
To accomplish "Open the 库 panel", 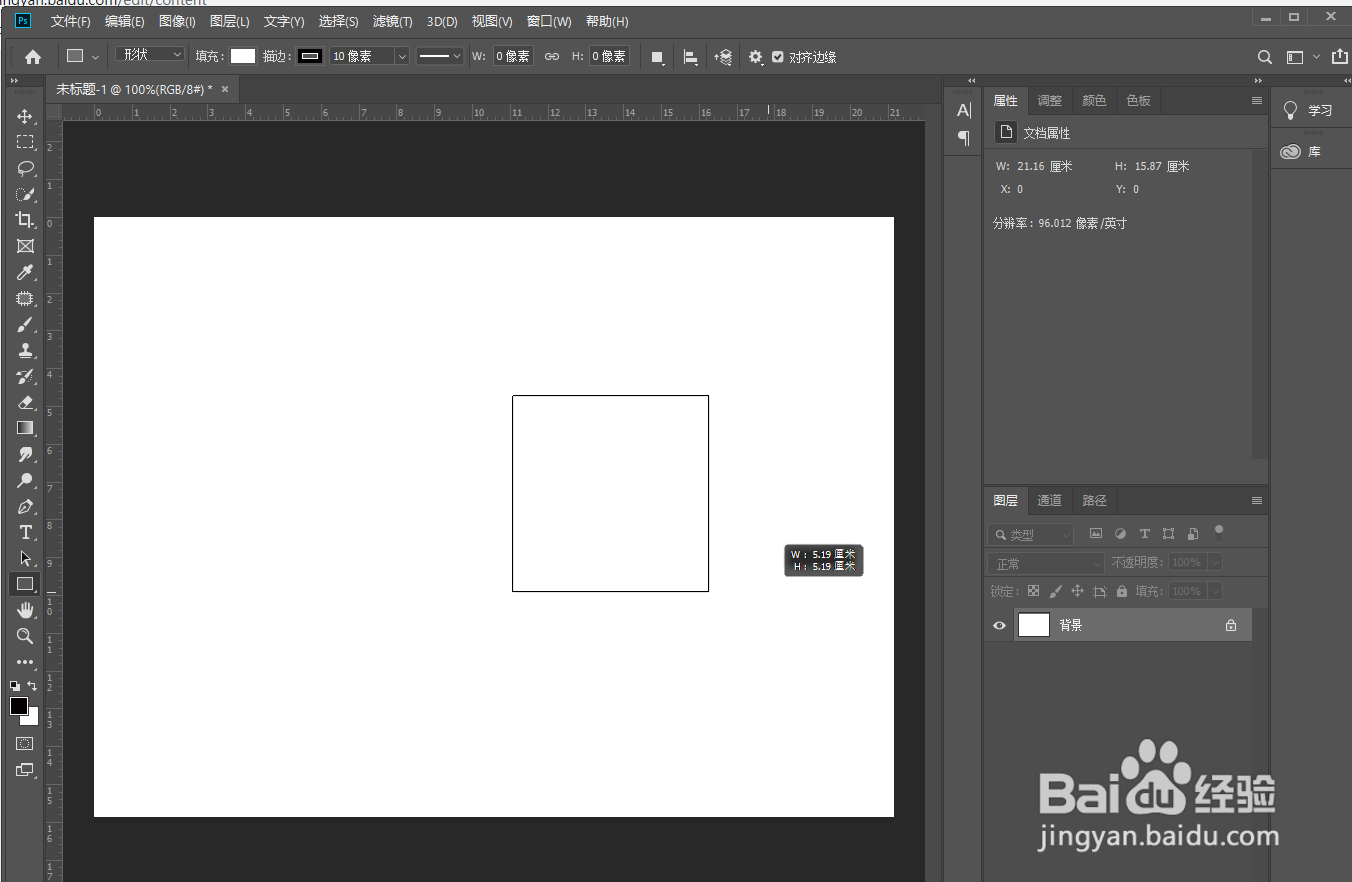I will pyautogui.click(x=1302, y=152).
